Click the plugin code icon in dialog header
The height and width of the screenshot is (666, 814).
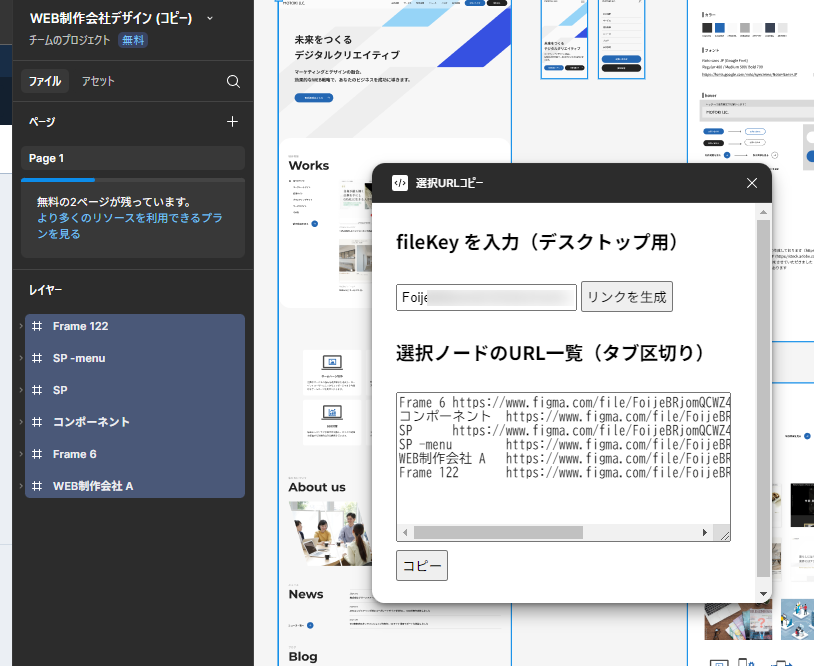(399, 183)
